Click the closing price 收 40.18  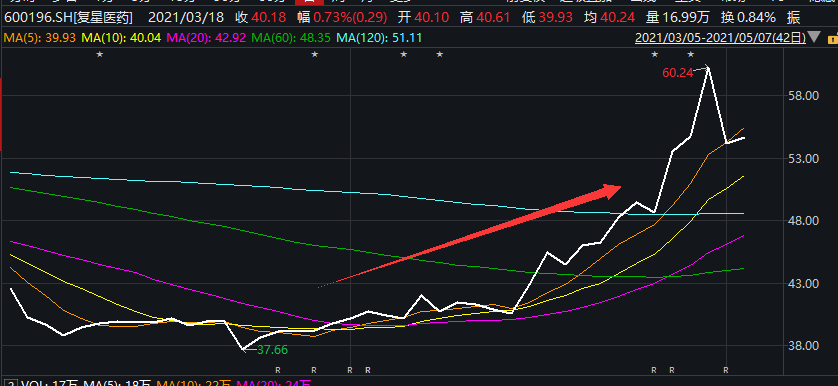[262, 18]
